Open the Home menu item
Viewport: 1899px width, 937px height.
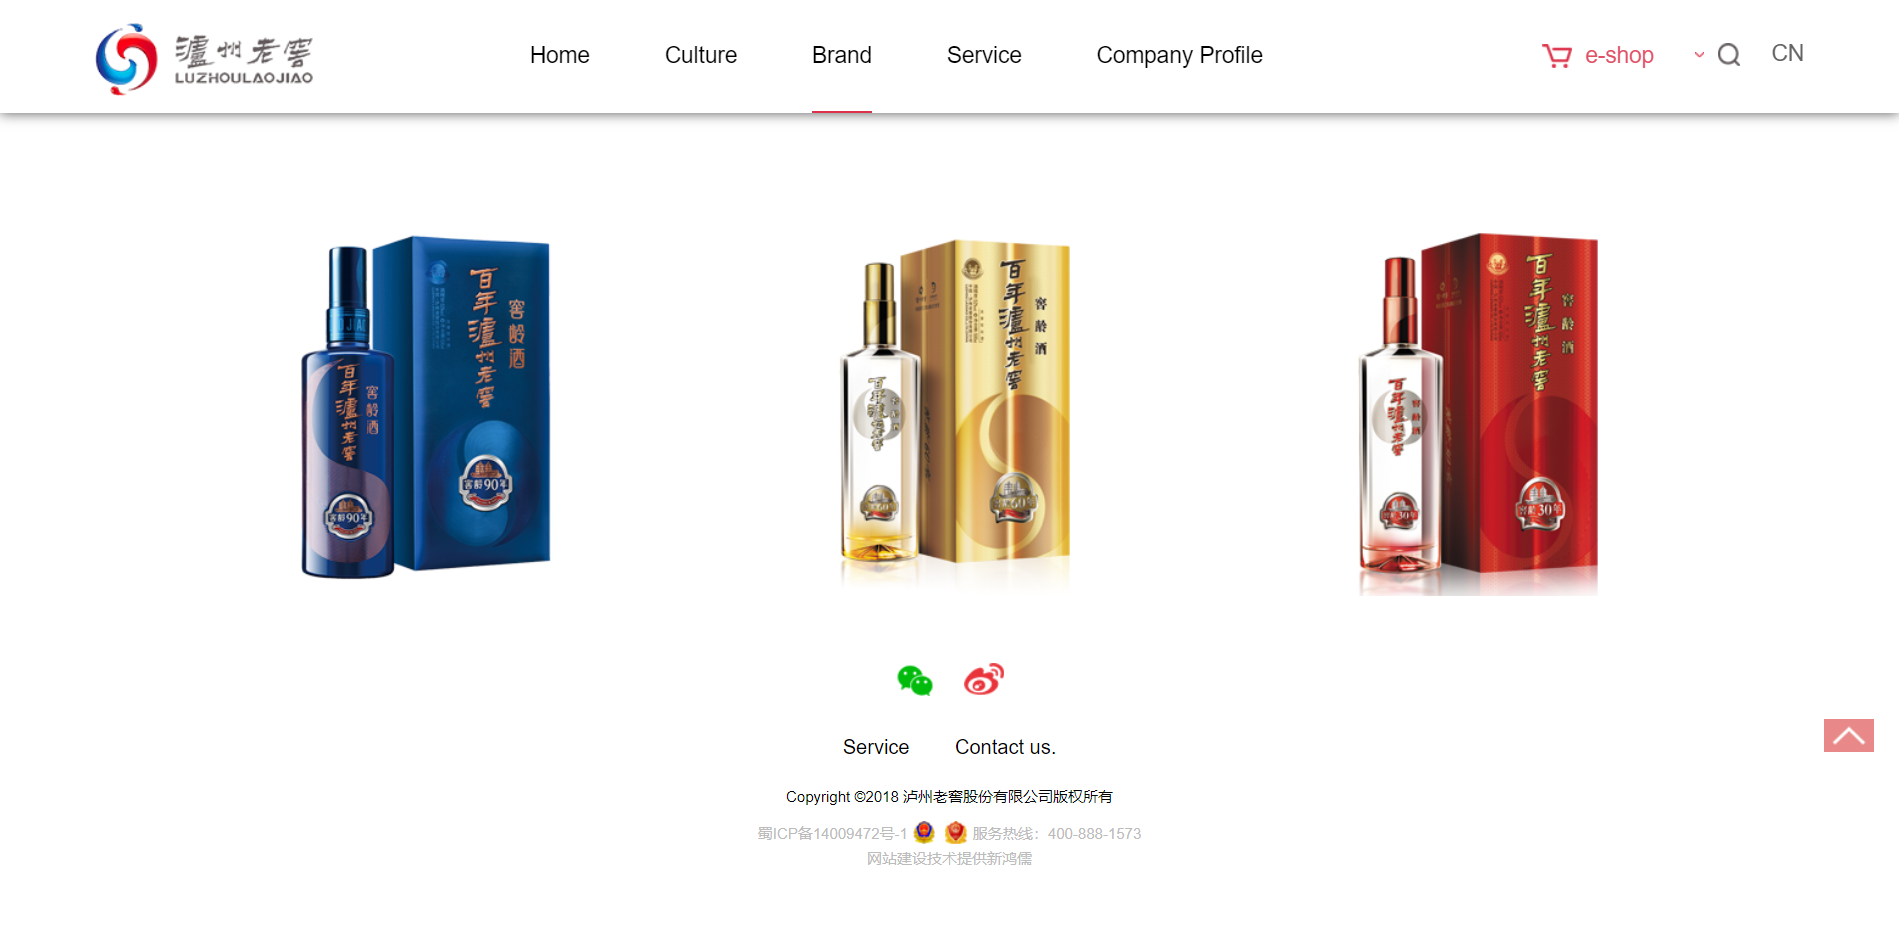coord(559,55)
